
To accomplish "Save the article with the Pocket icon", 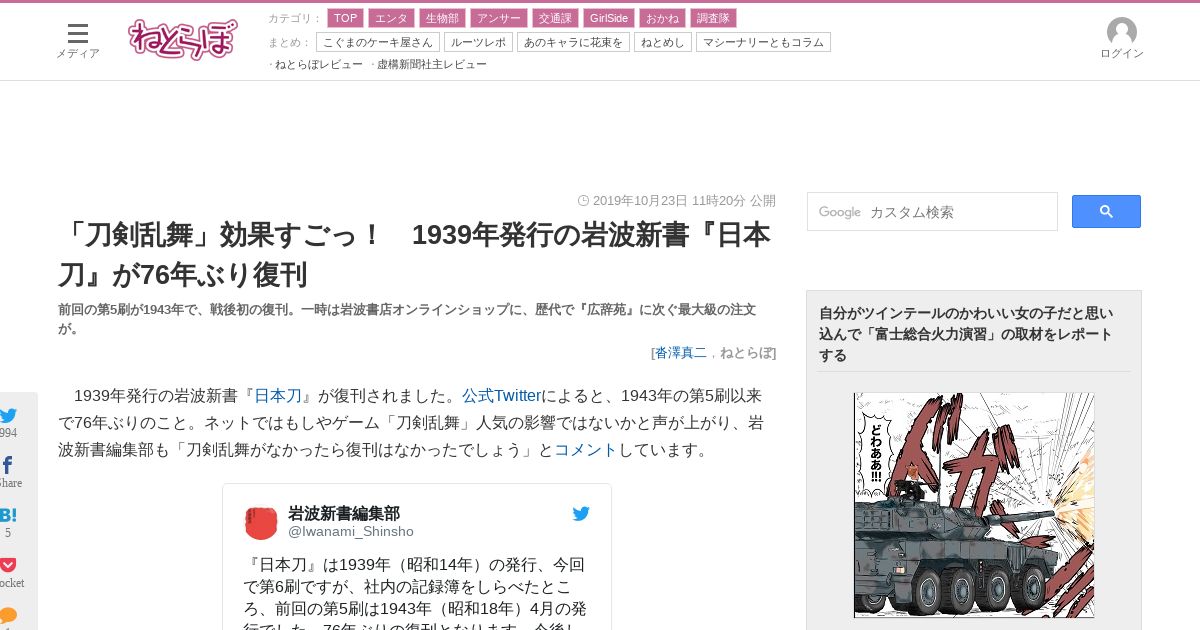I will click(x=8, y=565).
